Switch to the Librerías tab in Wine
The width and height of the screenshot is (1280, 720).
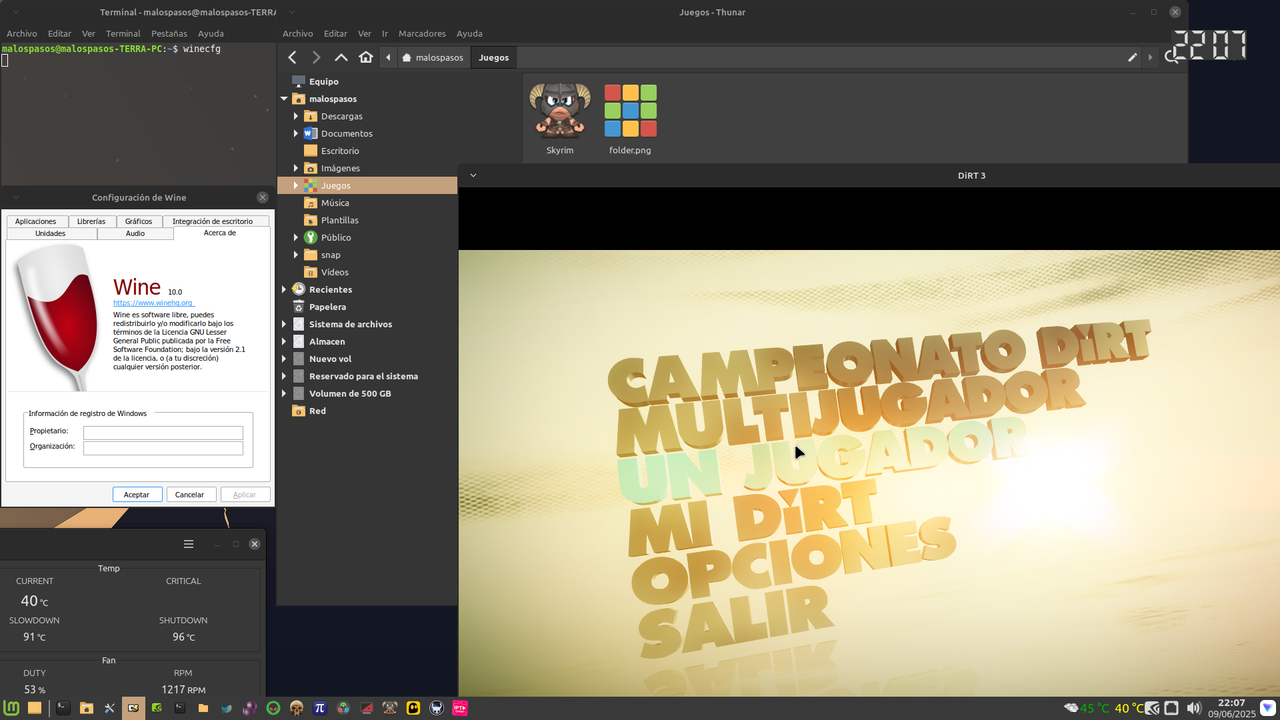[x=91, y=221]
